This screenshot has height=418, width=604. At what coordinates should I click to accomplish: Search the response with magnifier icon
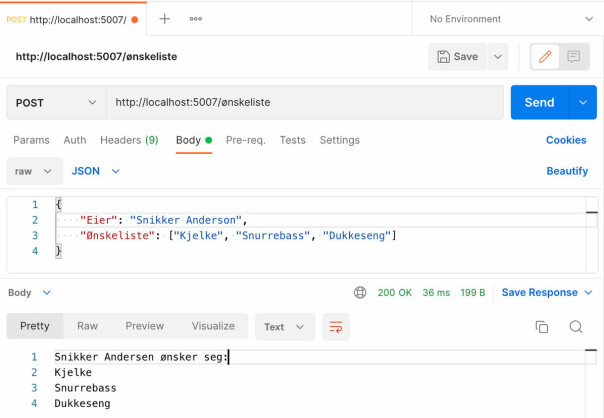coord(576,327)
